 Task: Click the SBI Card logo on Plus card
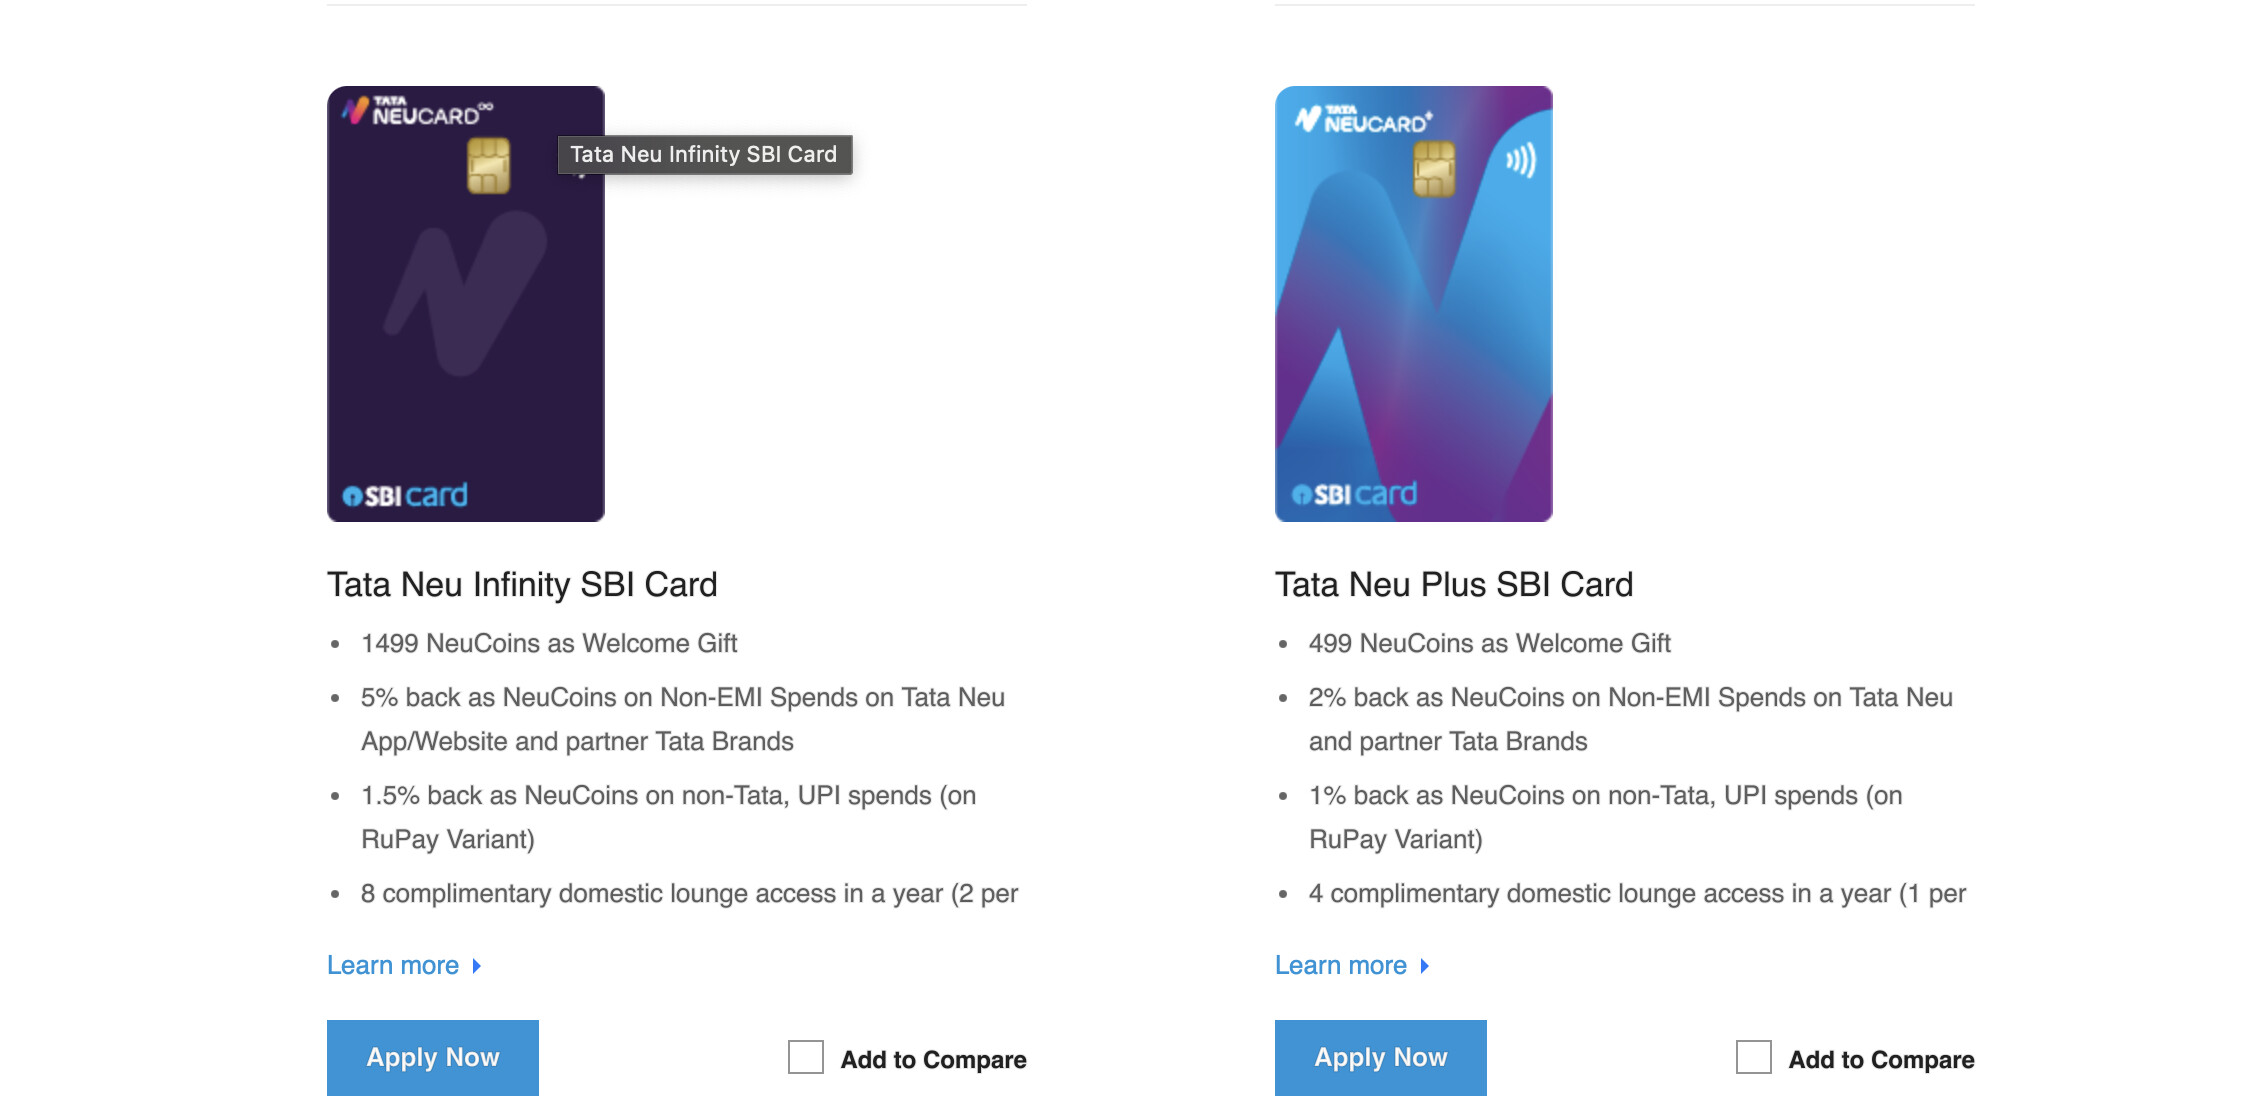click(x=1354, y=494)
